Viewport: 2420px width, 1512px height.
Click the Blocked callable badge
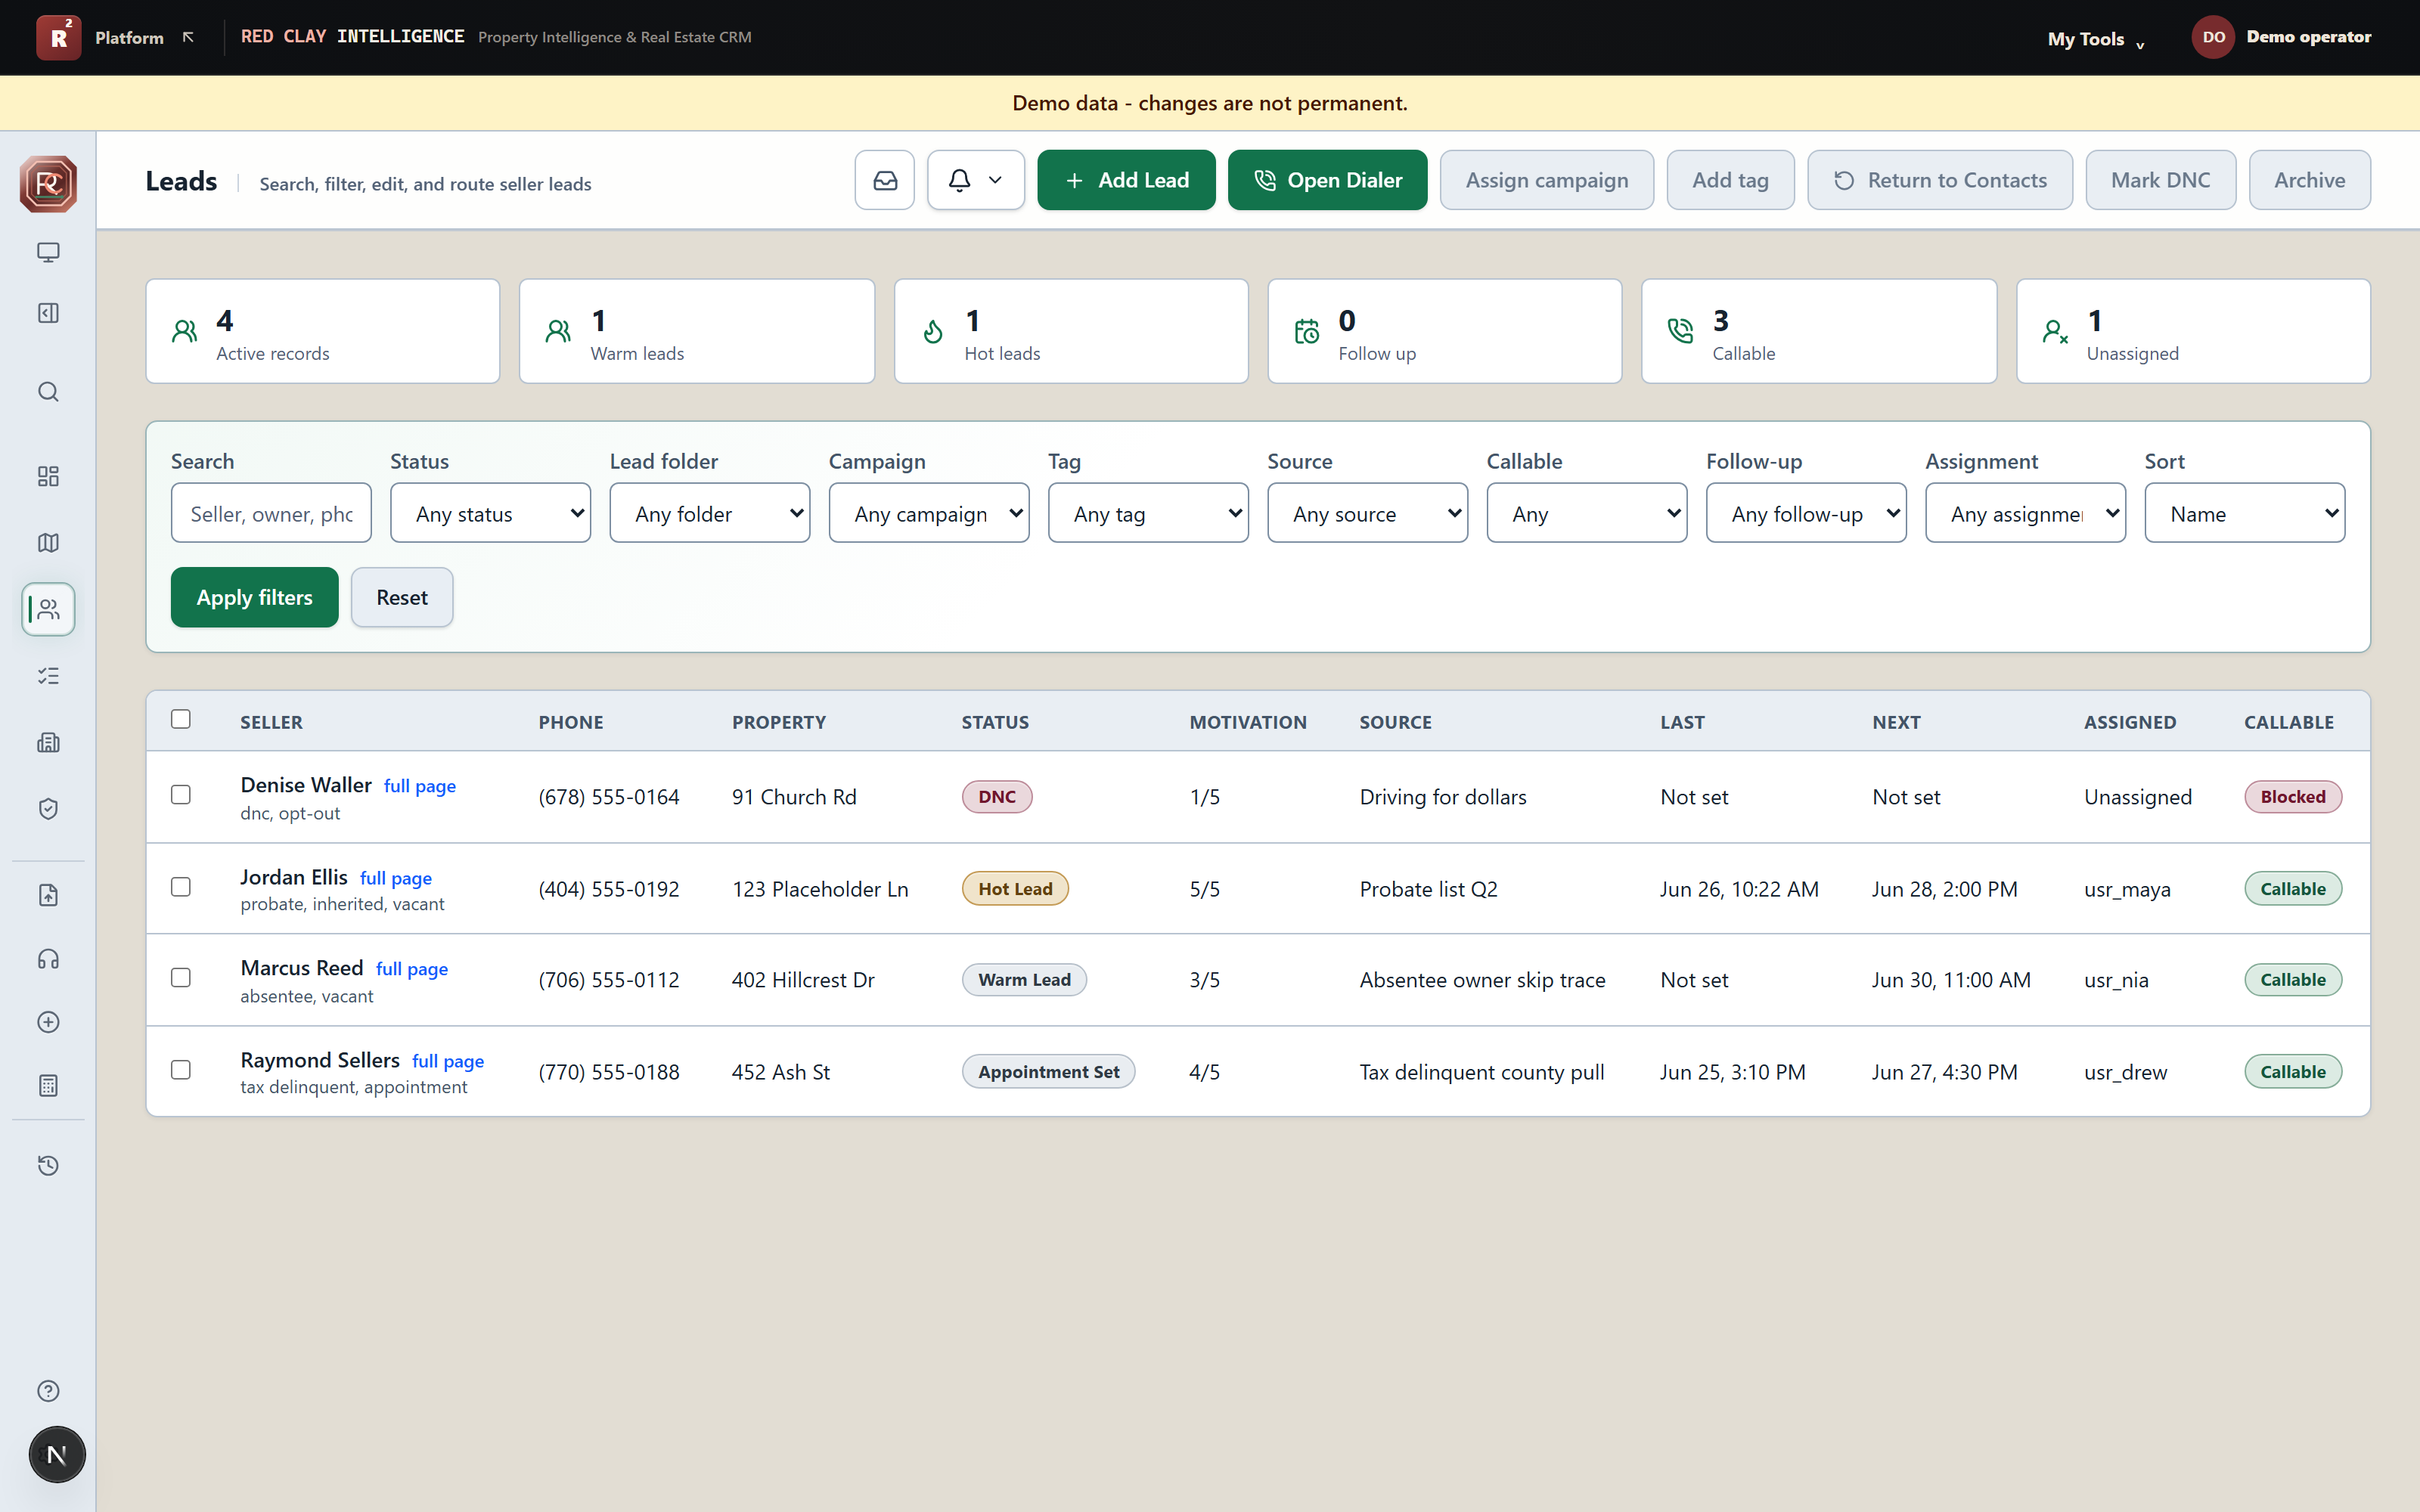coord(2292,797)
